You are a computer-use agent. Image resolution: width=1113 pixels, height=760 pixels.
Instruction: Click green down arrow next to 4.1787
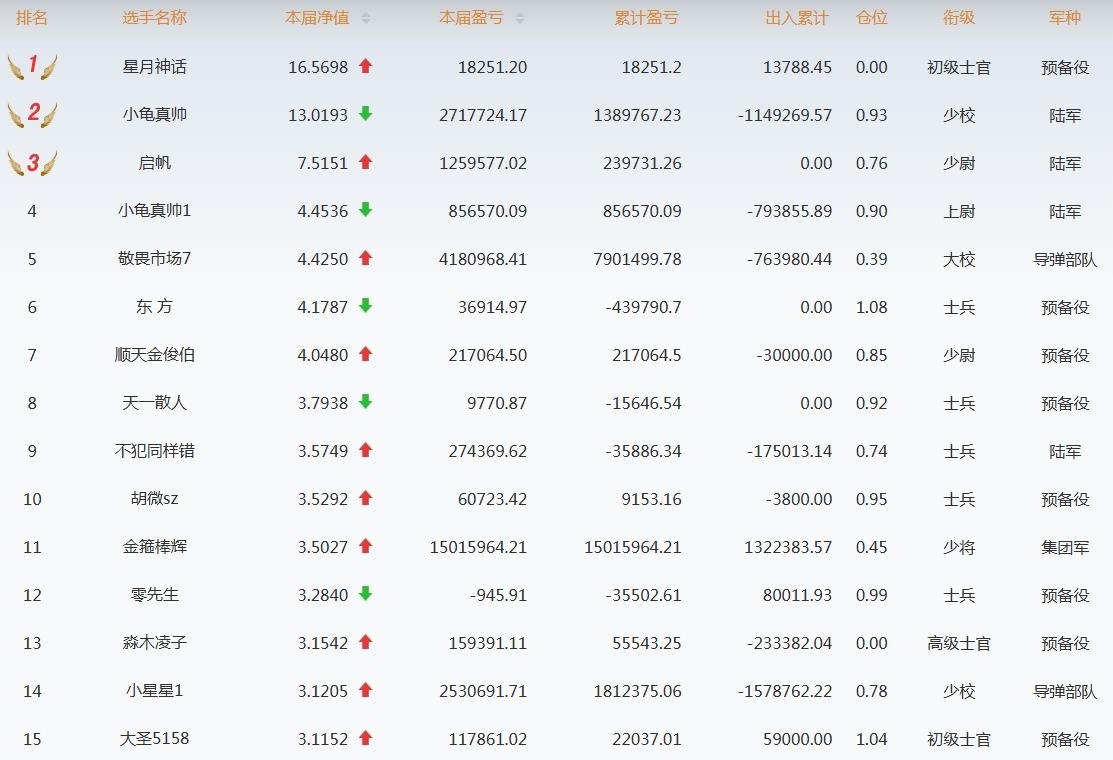(x=366, y=306)
